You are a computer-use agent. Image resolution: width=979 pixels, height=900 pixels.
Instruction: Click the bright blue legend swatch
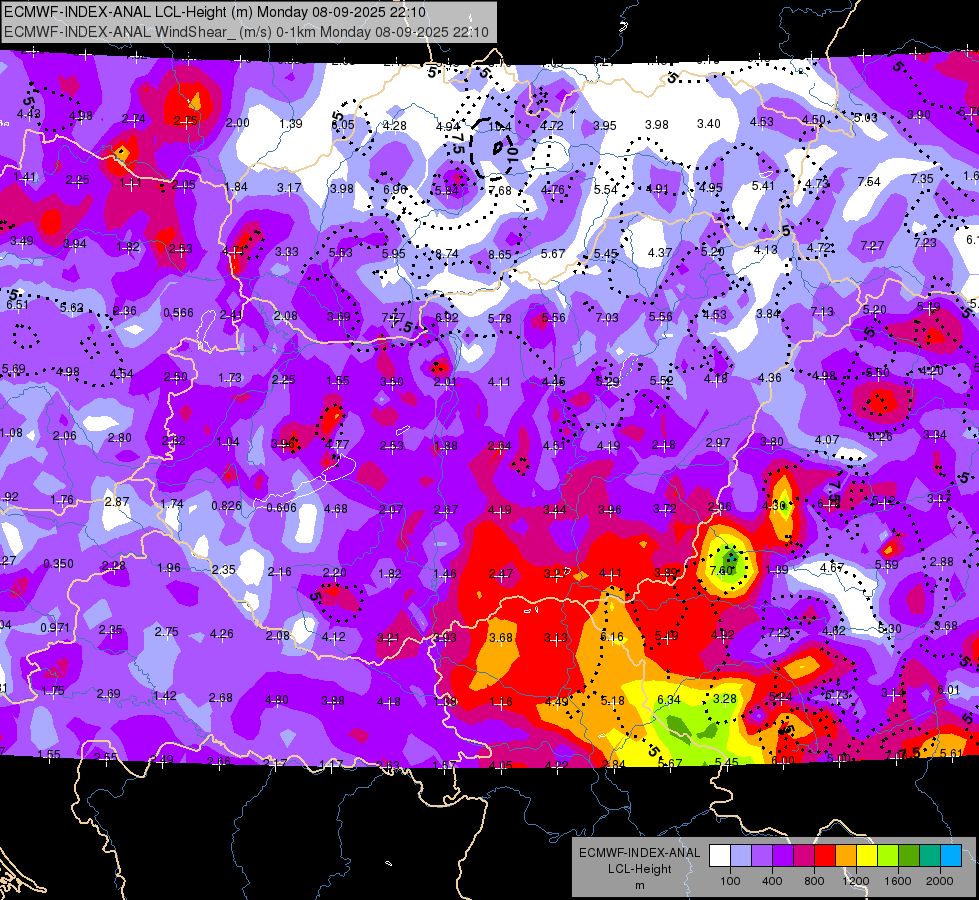[x=951, y=856]
